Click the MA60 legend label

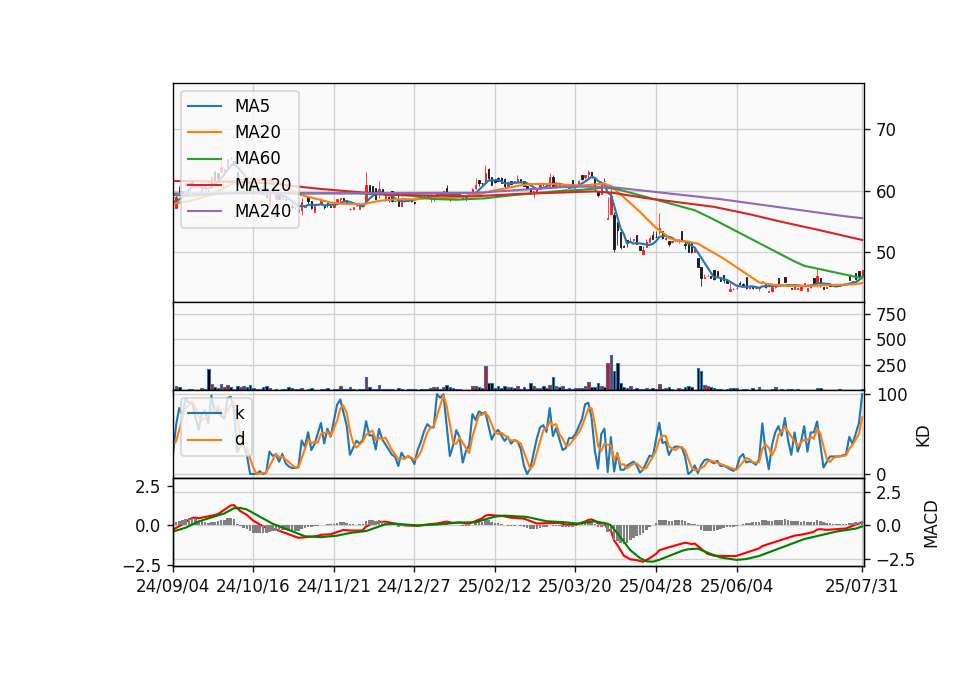click(257, 159)
